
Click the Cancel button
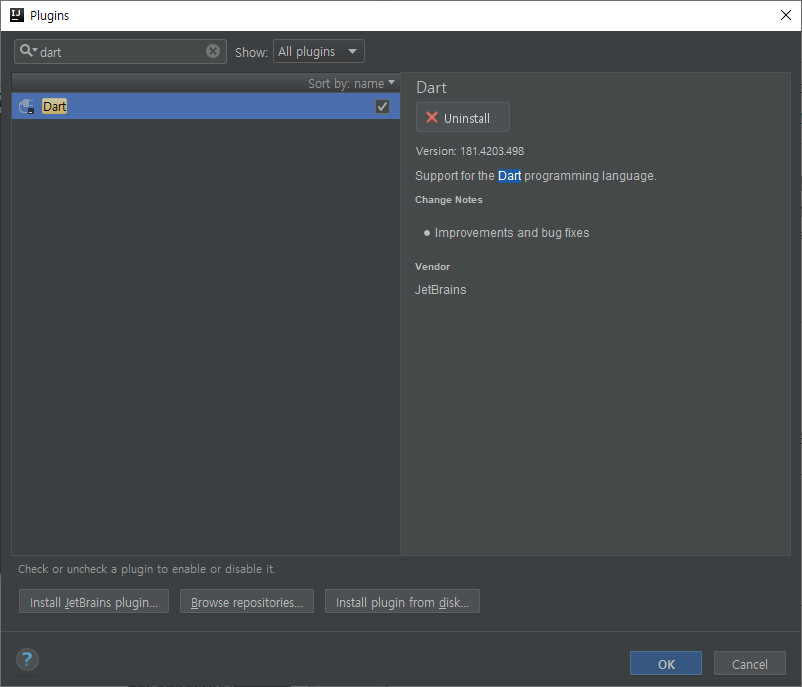pyautogui.click(x=749, y=663)
